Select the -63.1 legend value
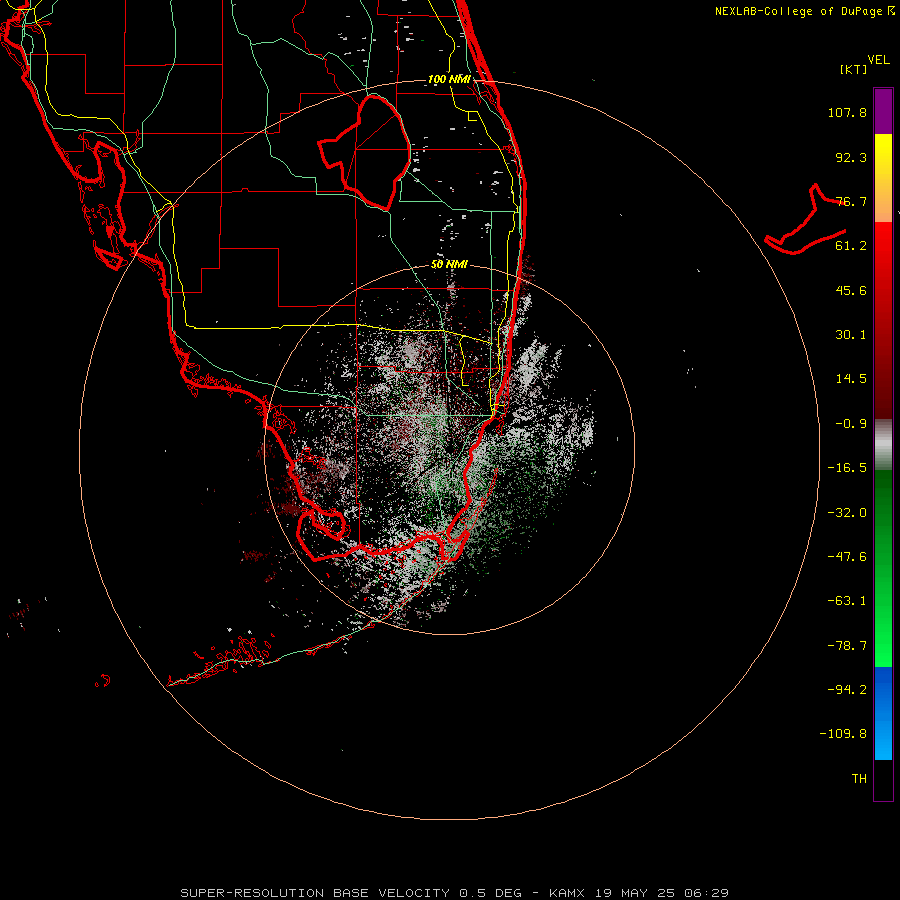 pos(847,601)
